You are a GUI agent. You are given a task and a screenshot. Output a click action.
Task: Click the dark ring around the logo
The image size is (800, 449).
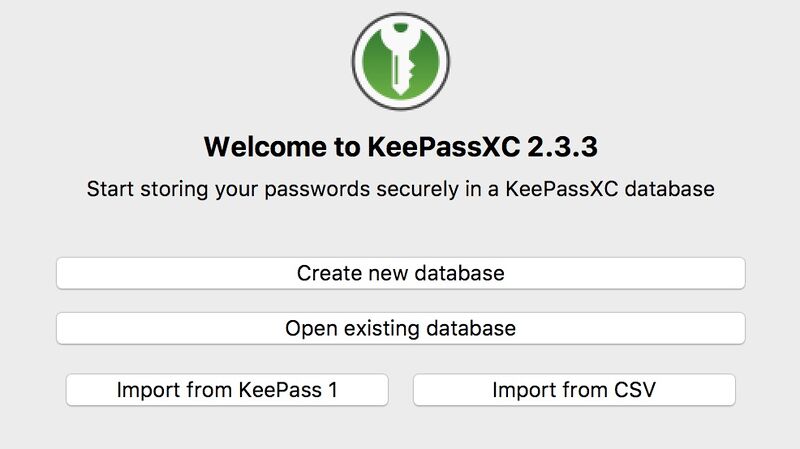pyautogui.click(x=354, y=61)
